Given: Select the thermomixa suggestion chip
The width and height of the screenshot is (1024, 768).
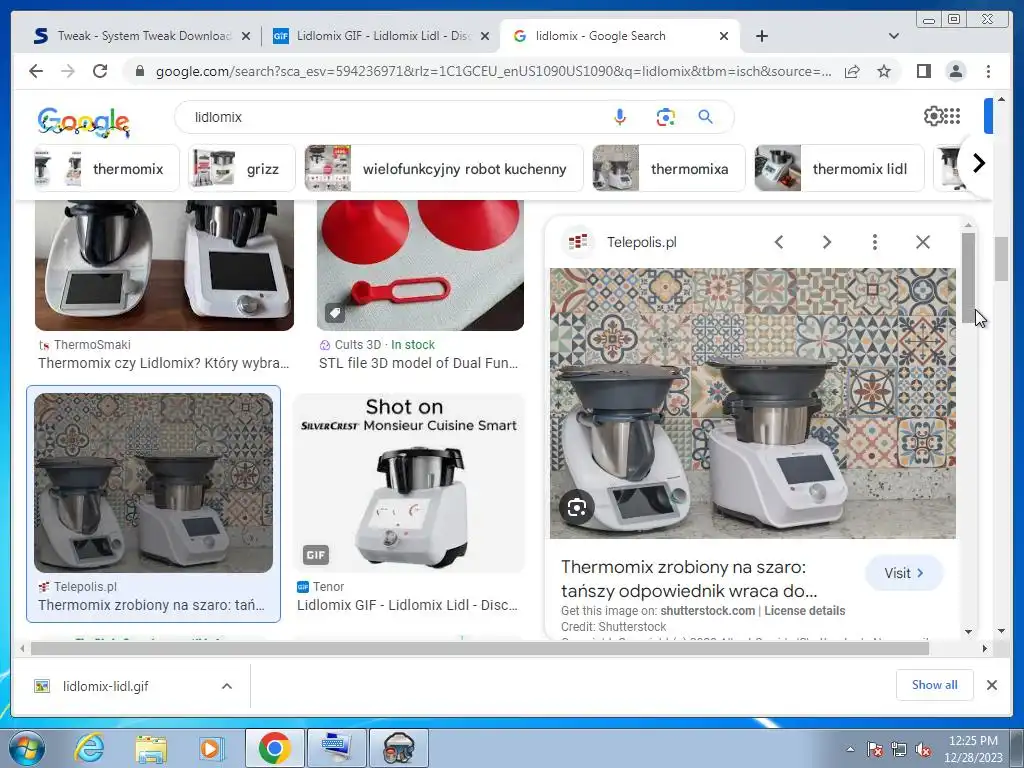Looking at the screenshot, I should 668,168.
